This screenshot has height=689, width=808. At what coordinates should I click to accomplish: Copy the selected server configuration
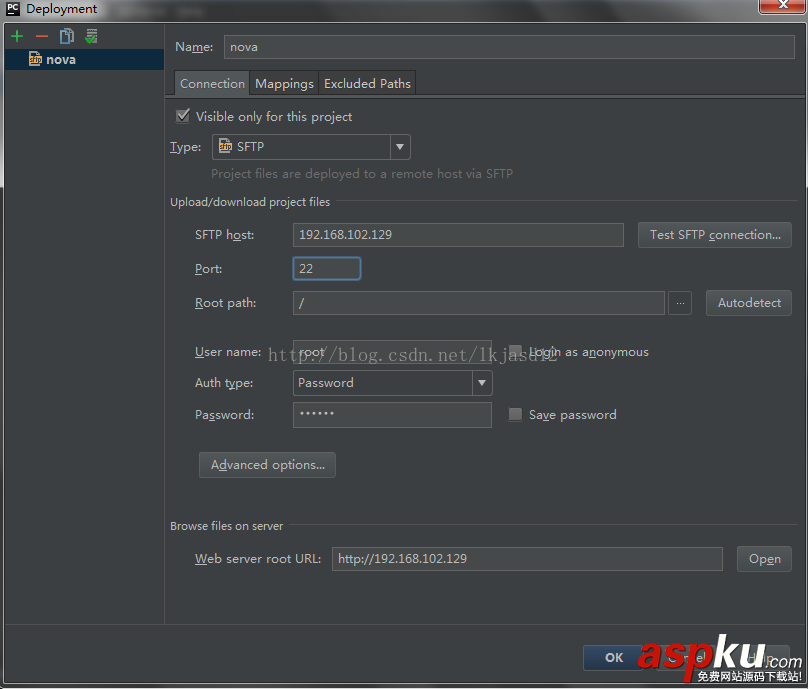(x=66, y=37)
